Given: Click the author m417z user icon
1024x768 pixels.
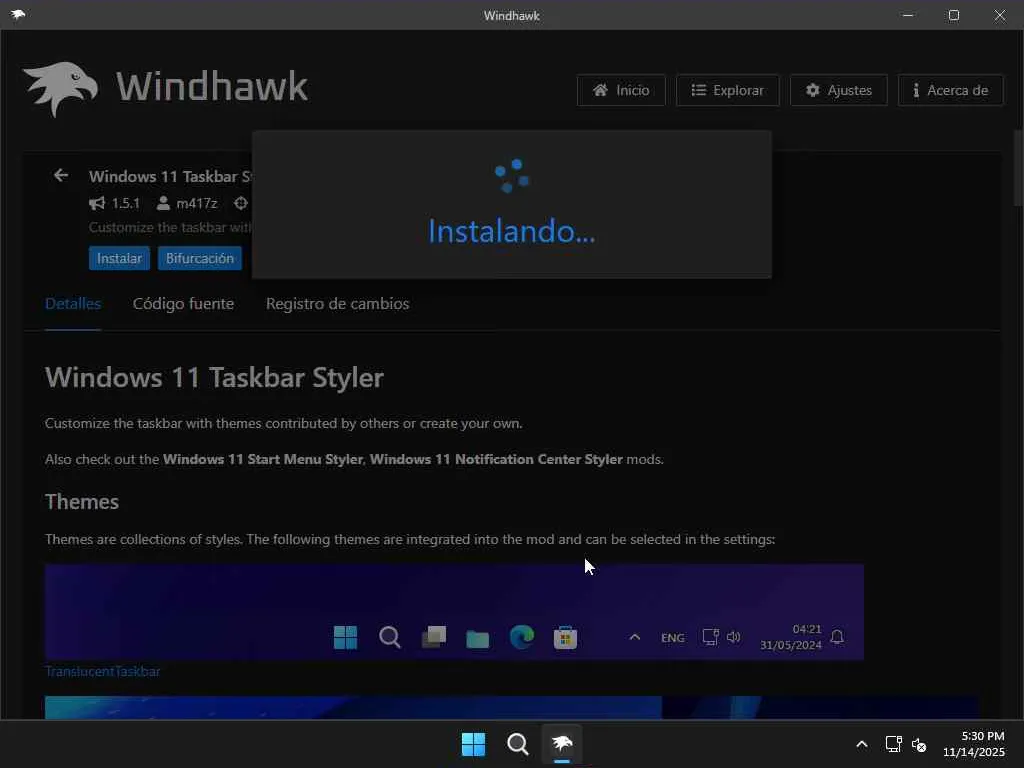Looking at the screenshot, I should (x=163, y=203).
